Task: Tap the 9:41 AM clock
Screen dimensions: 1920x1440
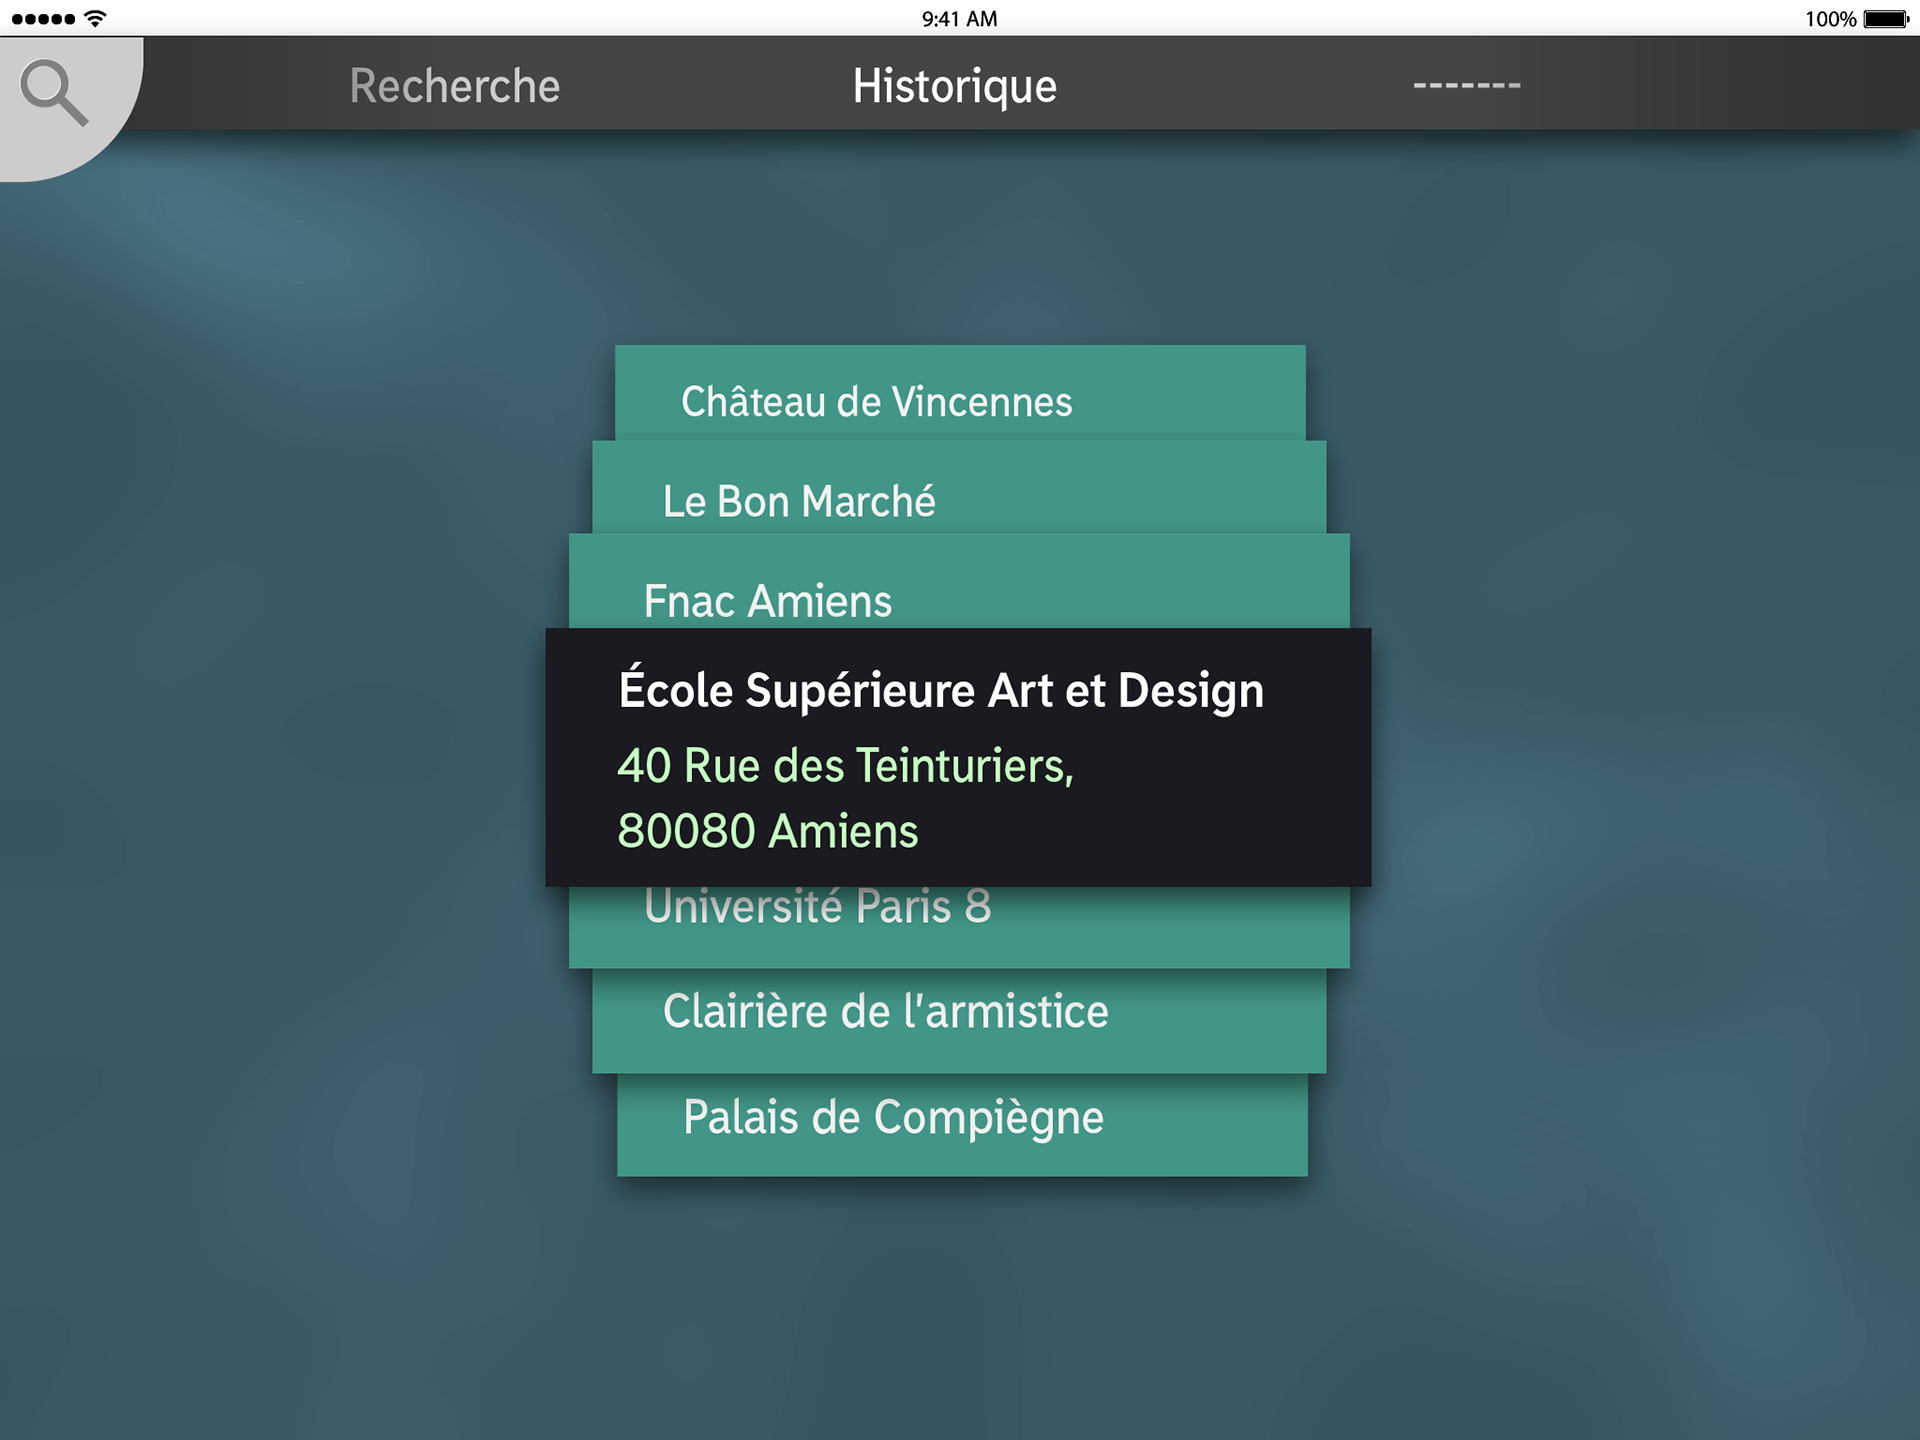Action: pyautogui.click(x=959, y=19)
